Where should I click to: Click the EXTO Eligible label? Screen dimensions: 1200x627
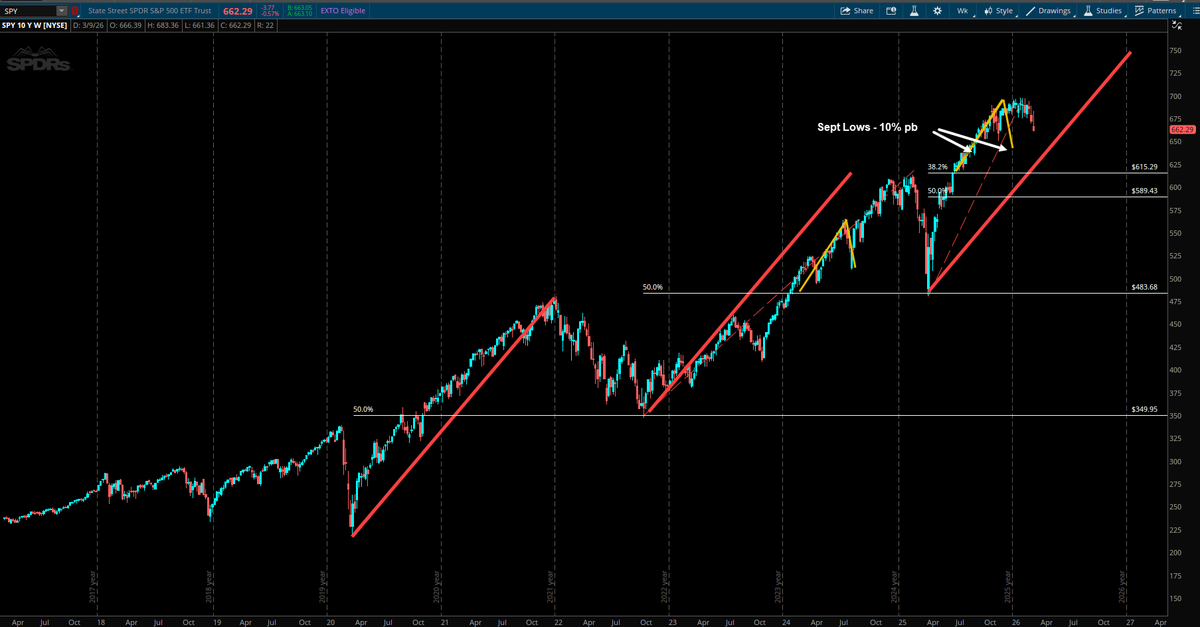pyautogui.click(x=341, y=11)
